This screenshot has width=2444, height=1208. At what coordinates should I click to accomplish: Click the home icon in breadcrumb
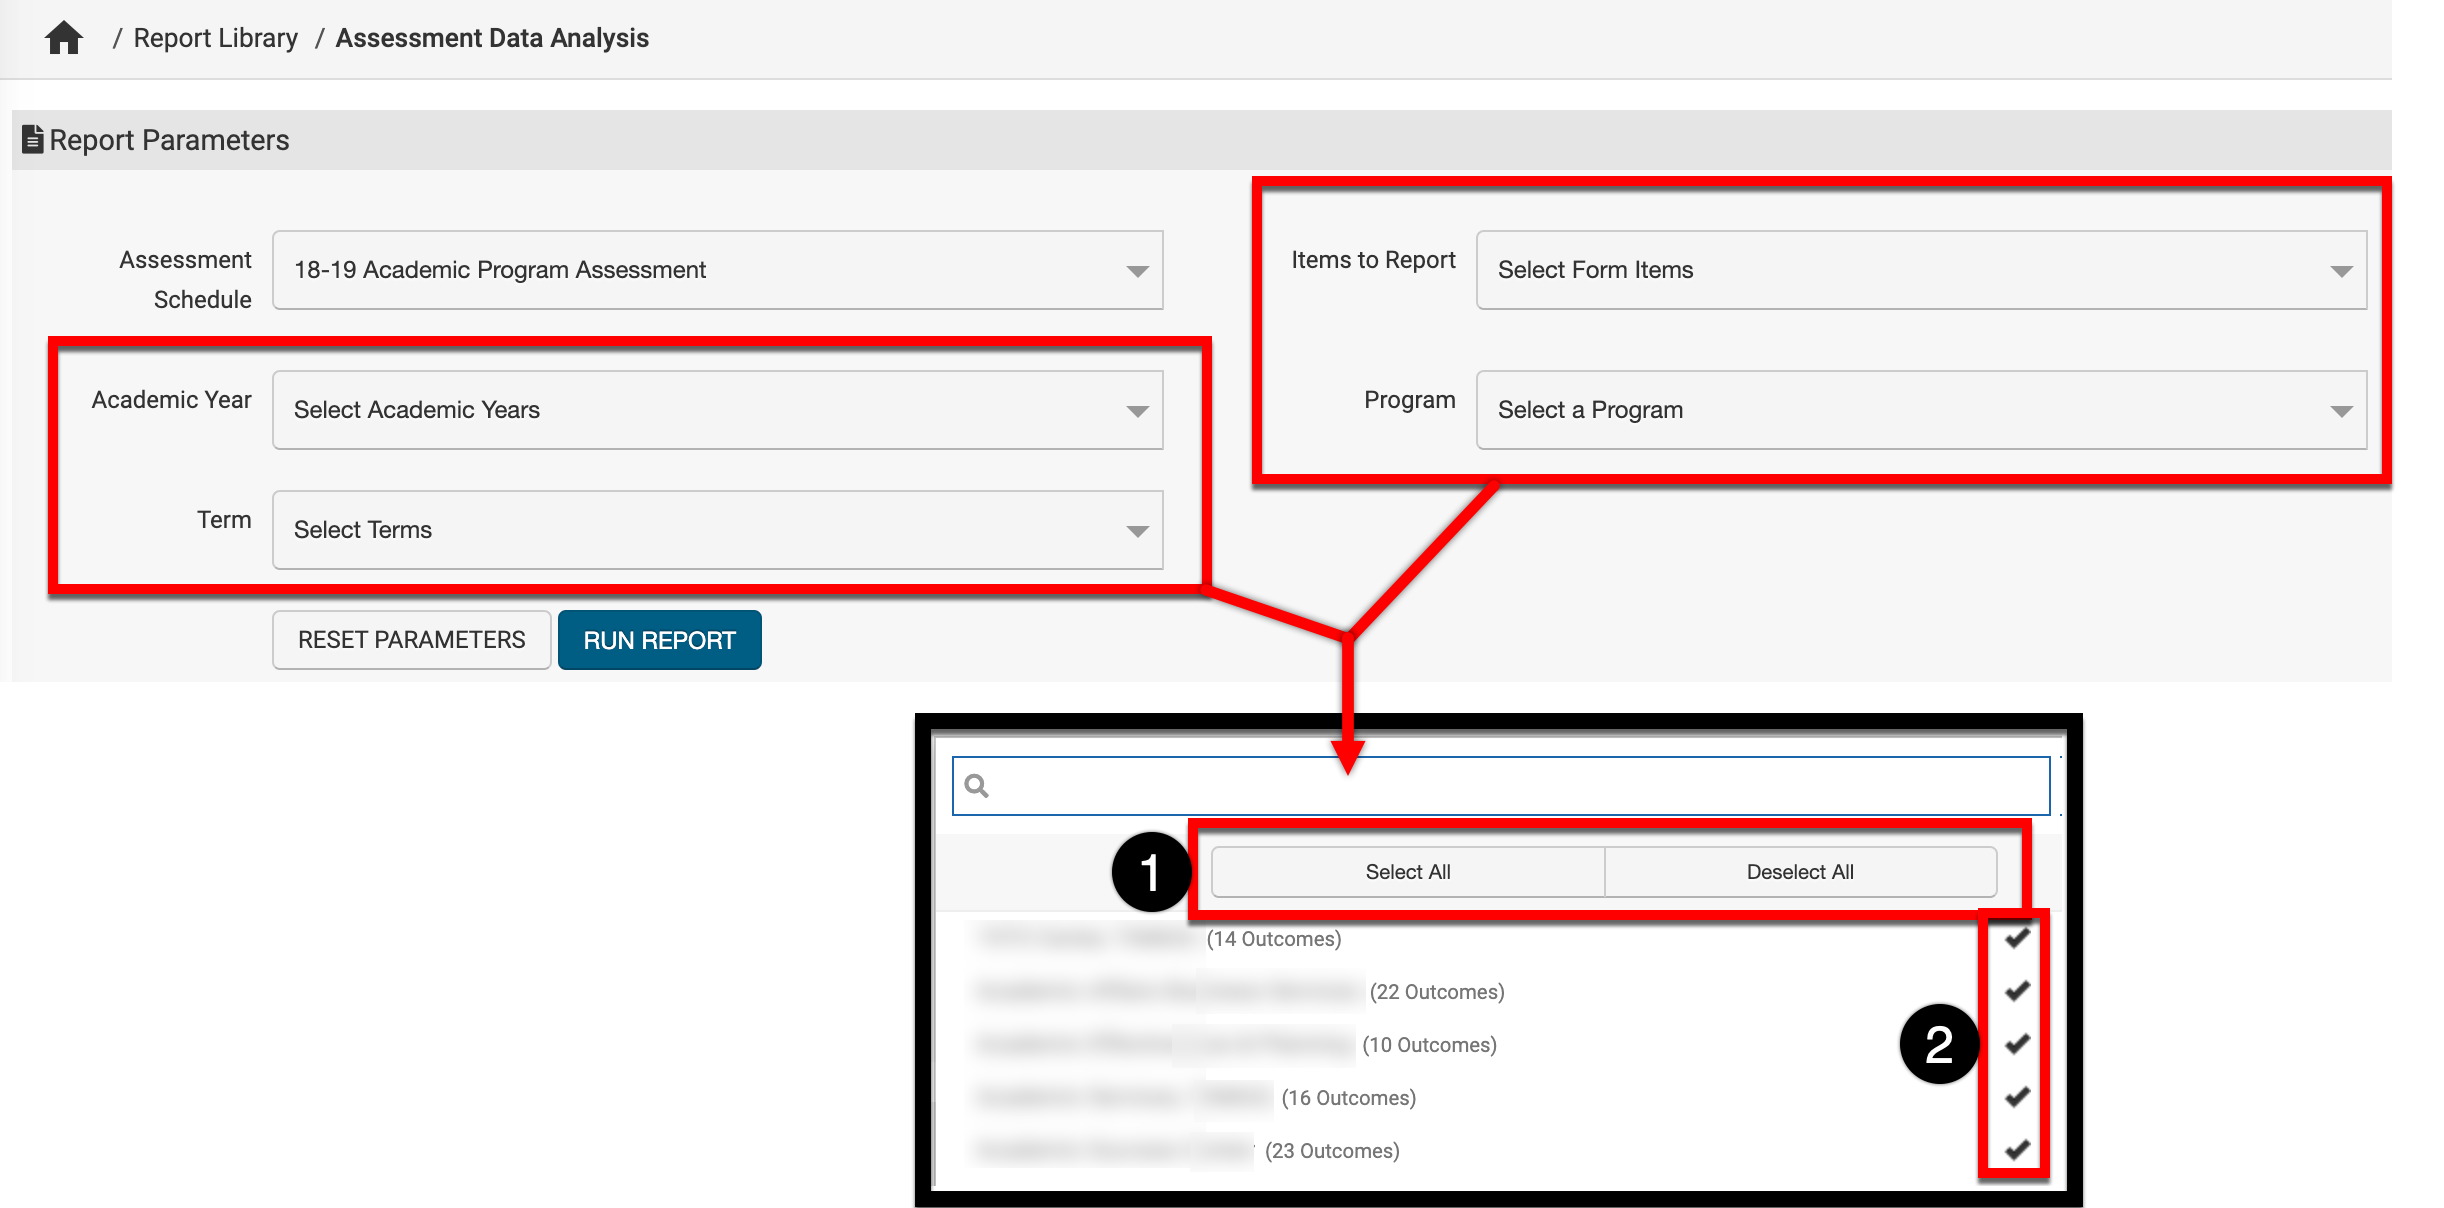pyautogui.click(x=64, y=38)
